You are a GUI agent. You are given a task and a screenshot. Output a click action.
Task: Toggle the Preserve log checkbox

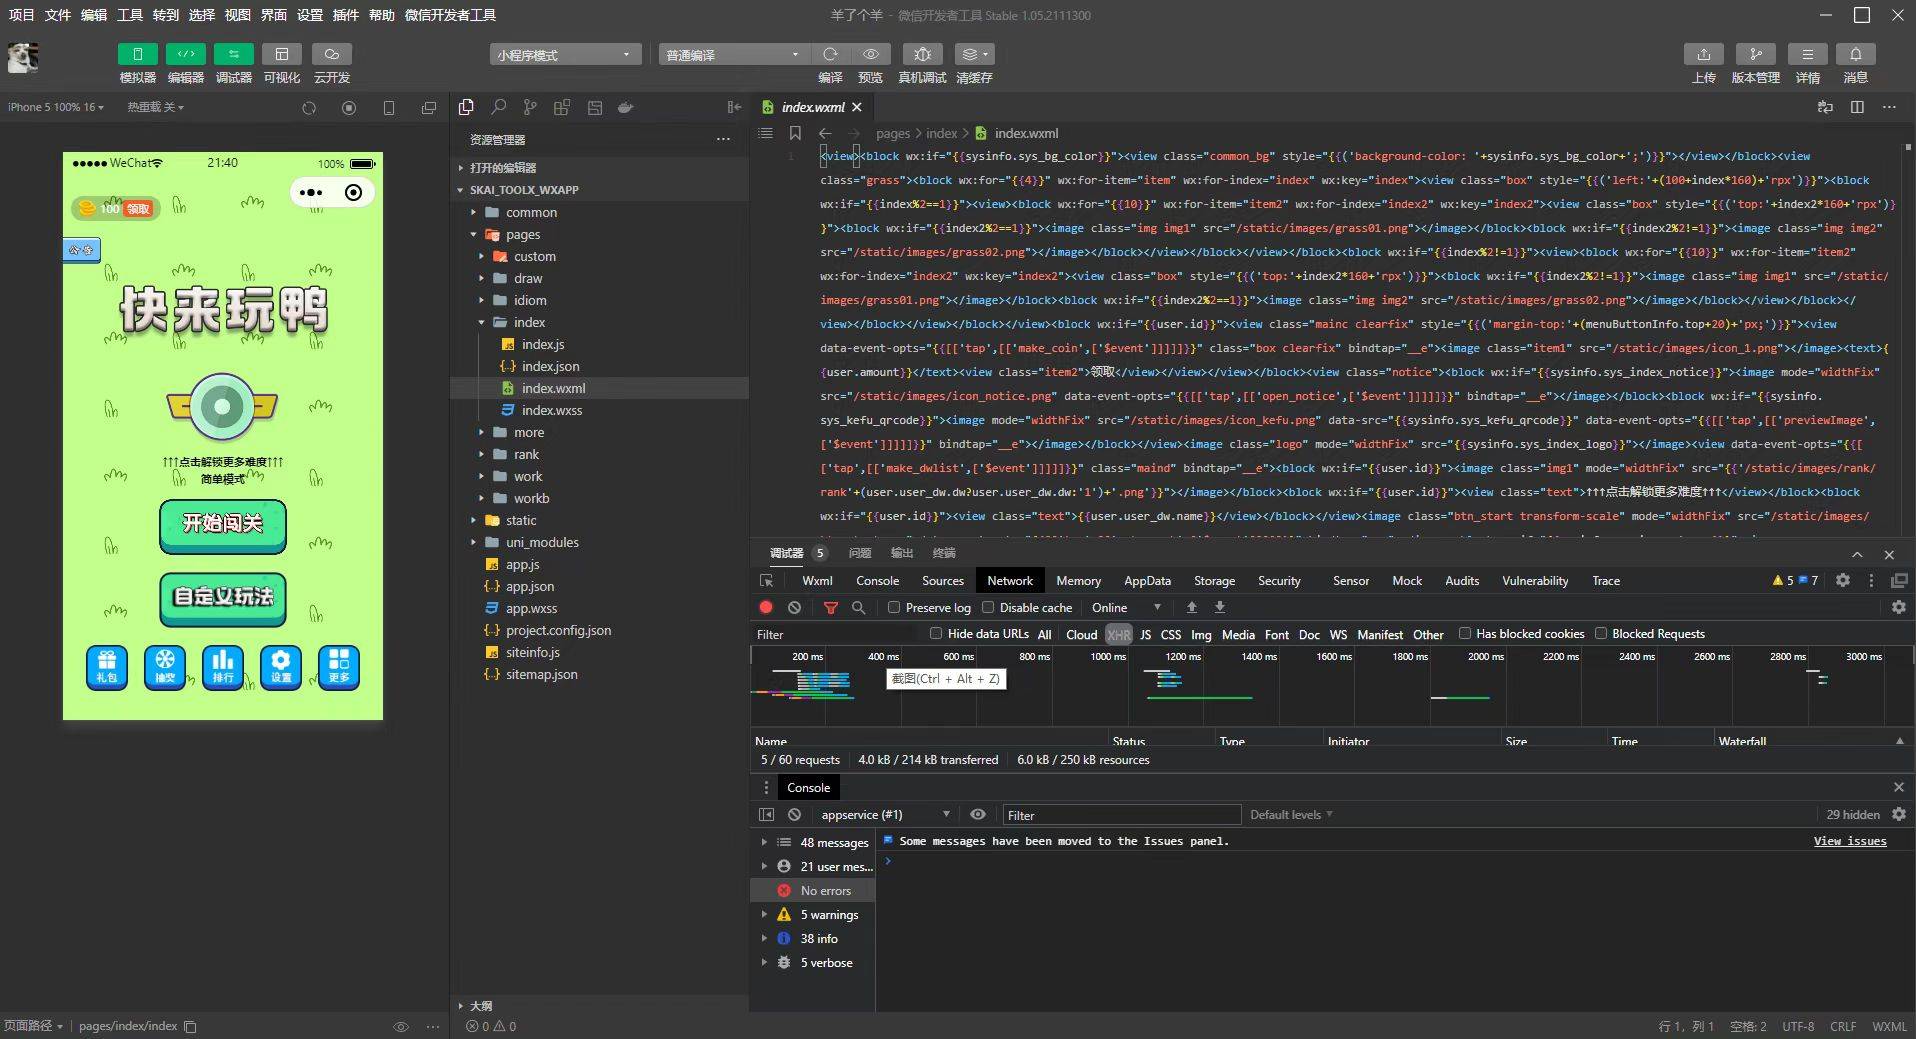tap(894, 607)
